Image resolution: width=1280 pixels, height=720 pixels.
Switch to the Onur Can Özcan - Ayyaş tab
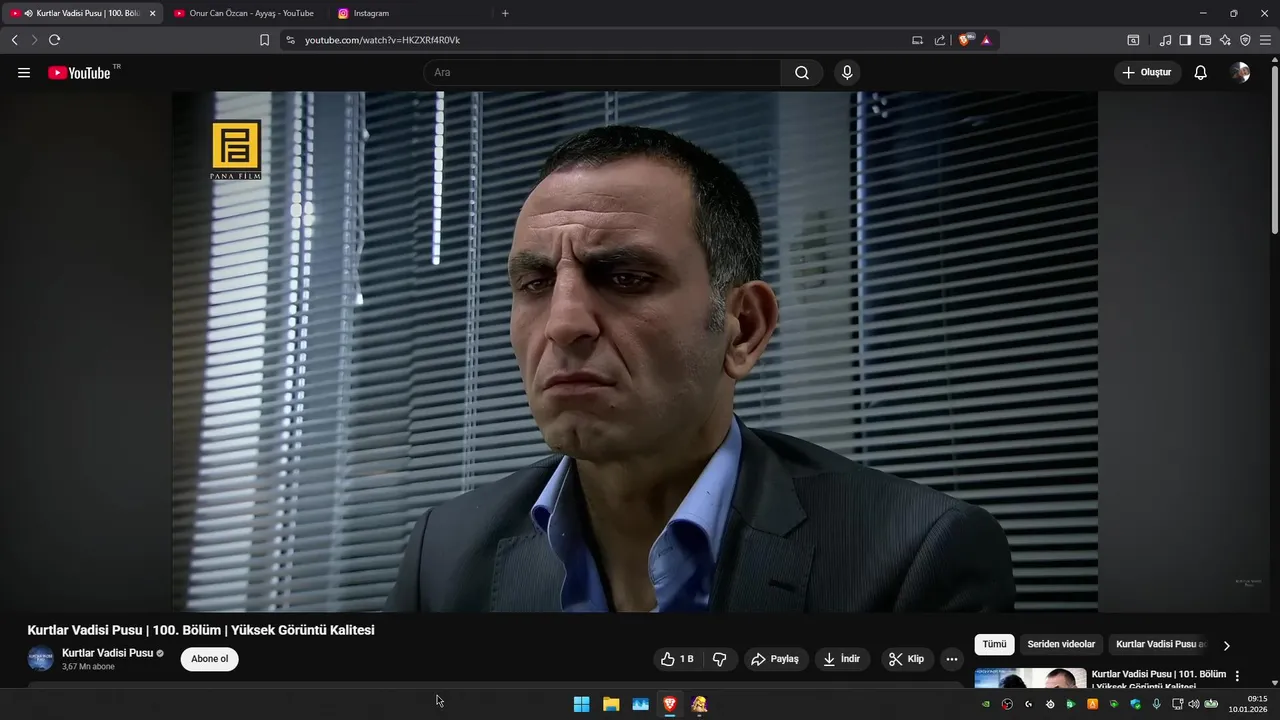pos(244,13)
